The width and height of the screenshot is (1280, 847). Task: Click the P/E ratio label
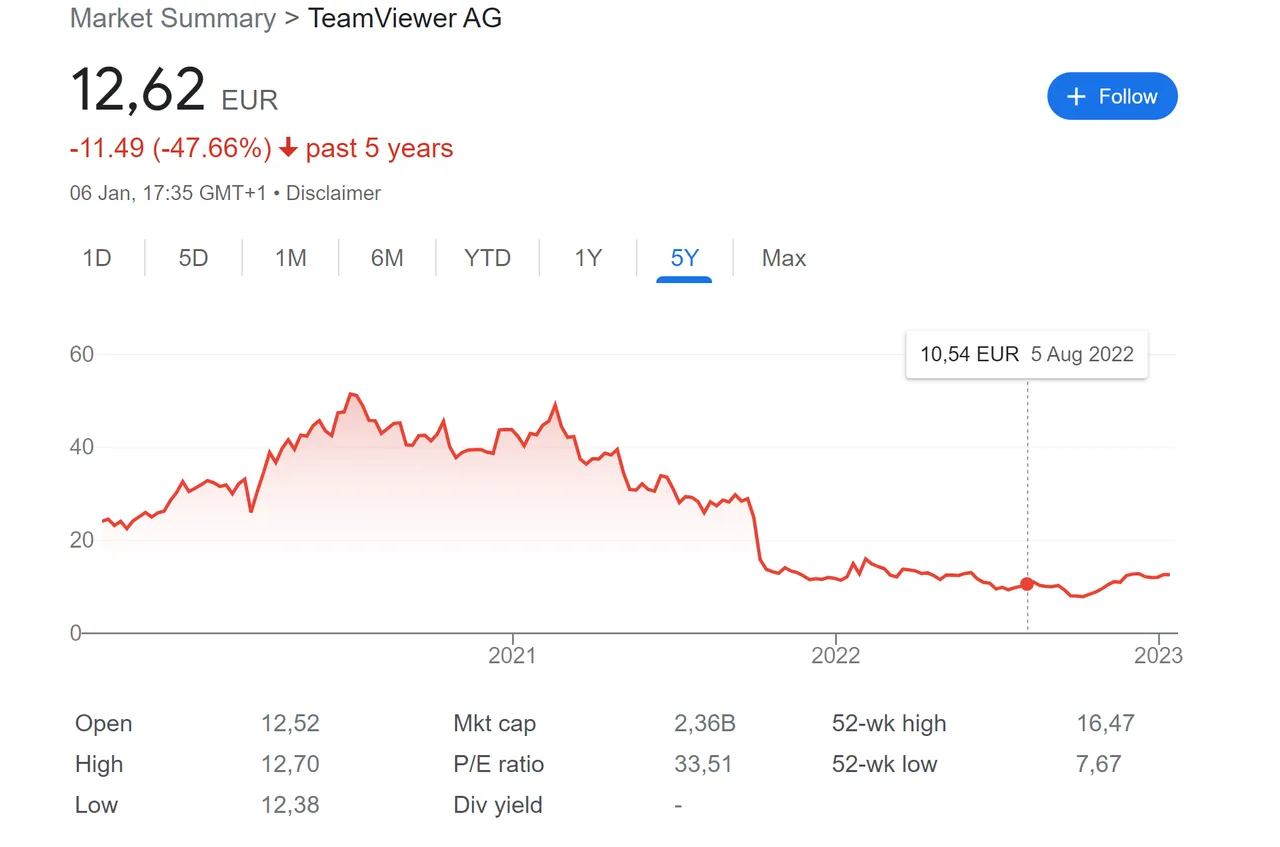498,764
